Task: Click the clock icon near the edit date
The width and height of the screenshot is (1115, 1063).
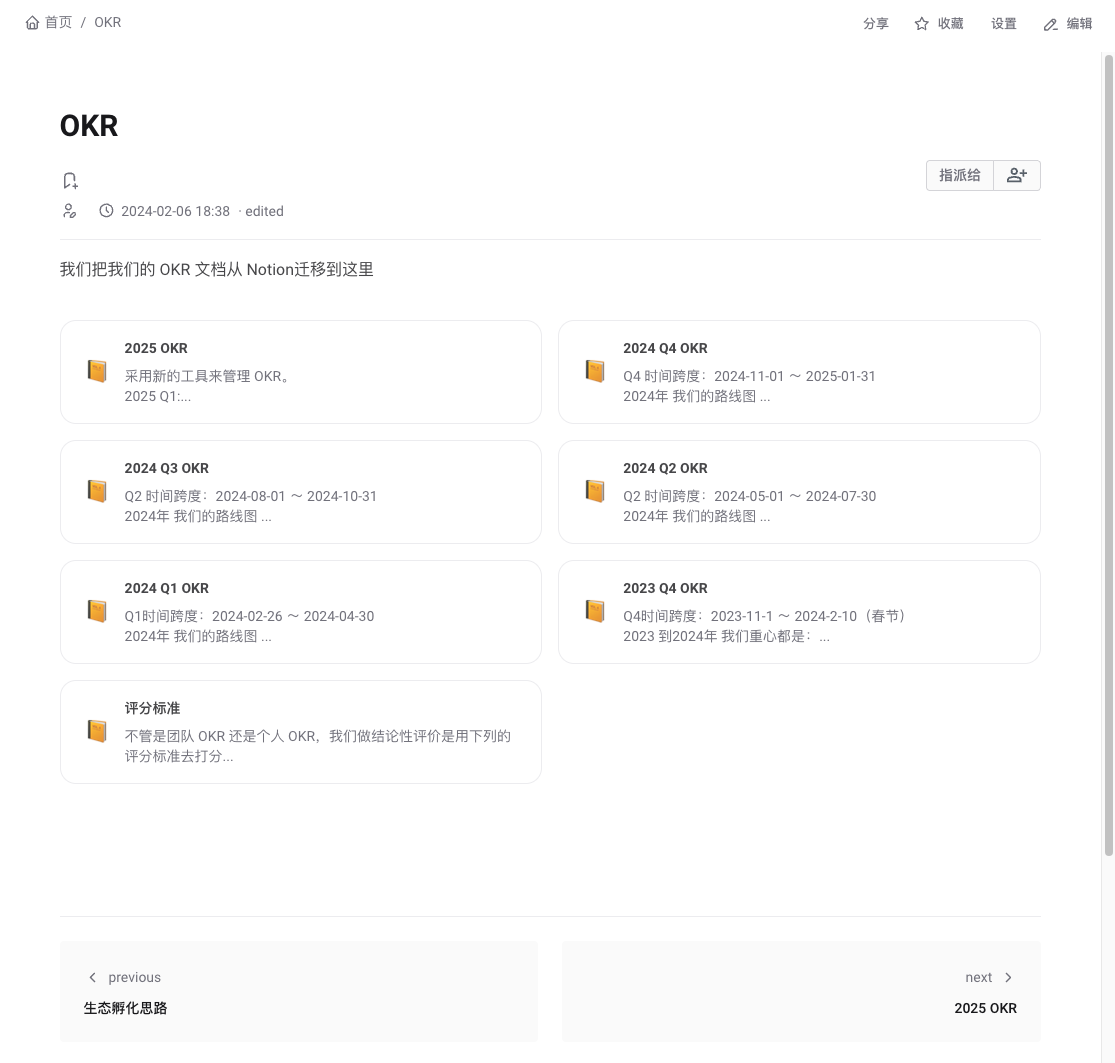Action: [x=106, y=211]
